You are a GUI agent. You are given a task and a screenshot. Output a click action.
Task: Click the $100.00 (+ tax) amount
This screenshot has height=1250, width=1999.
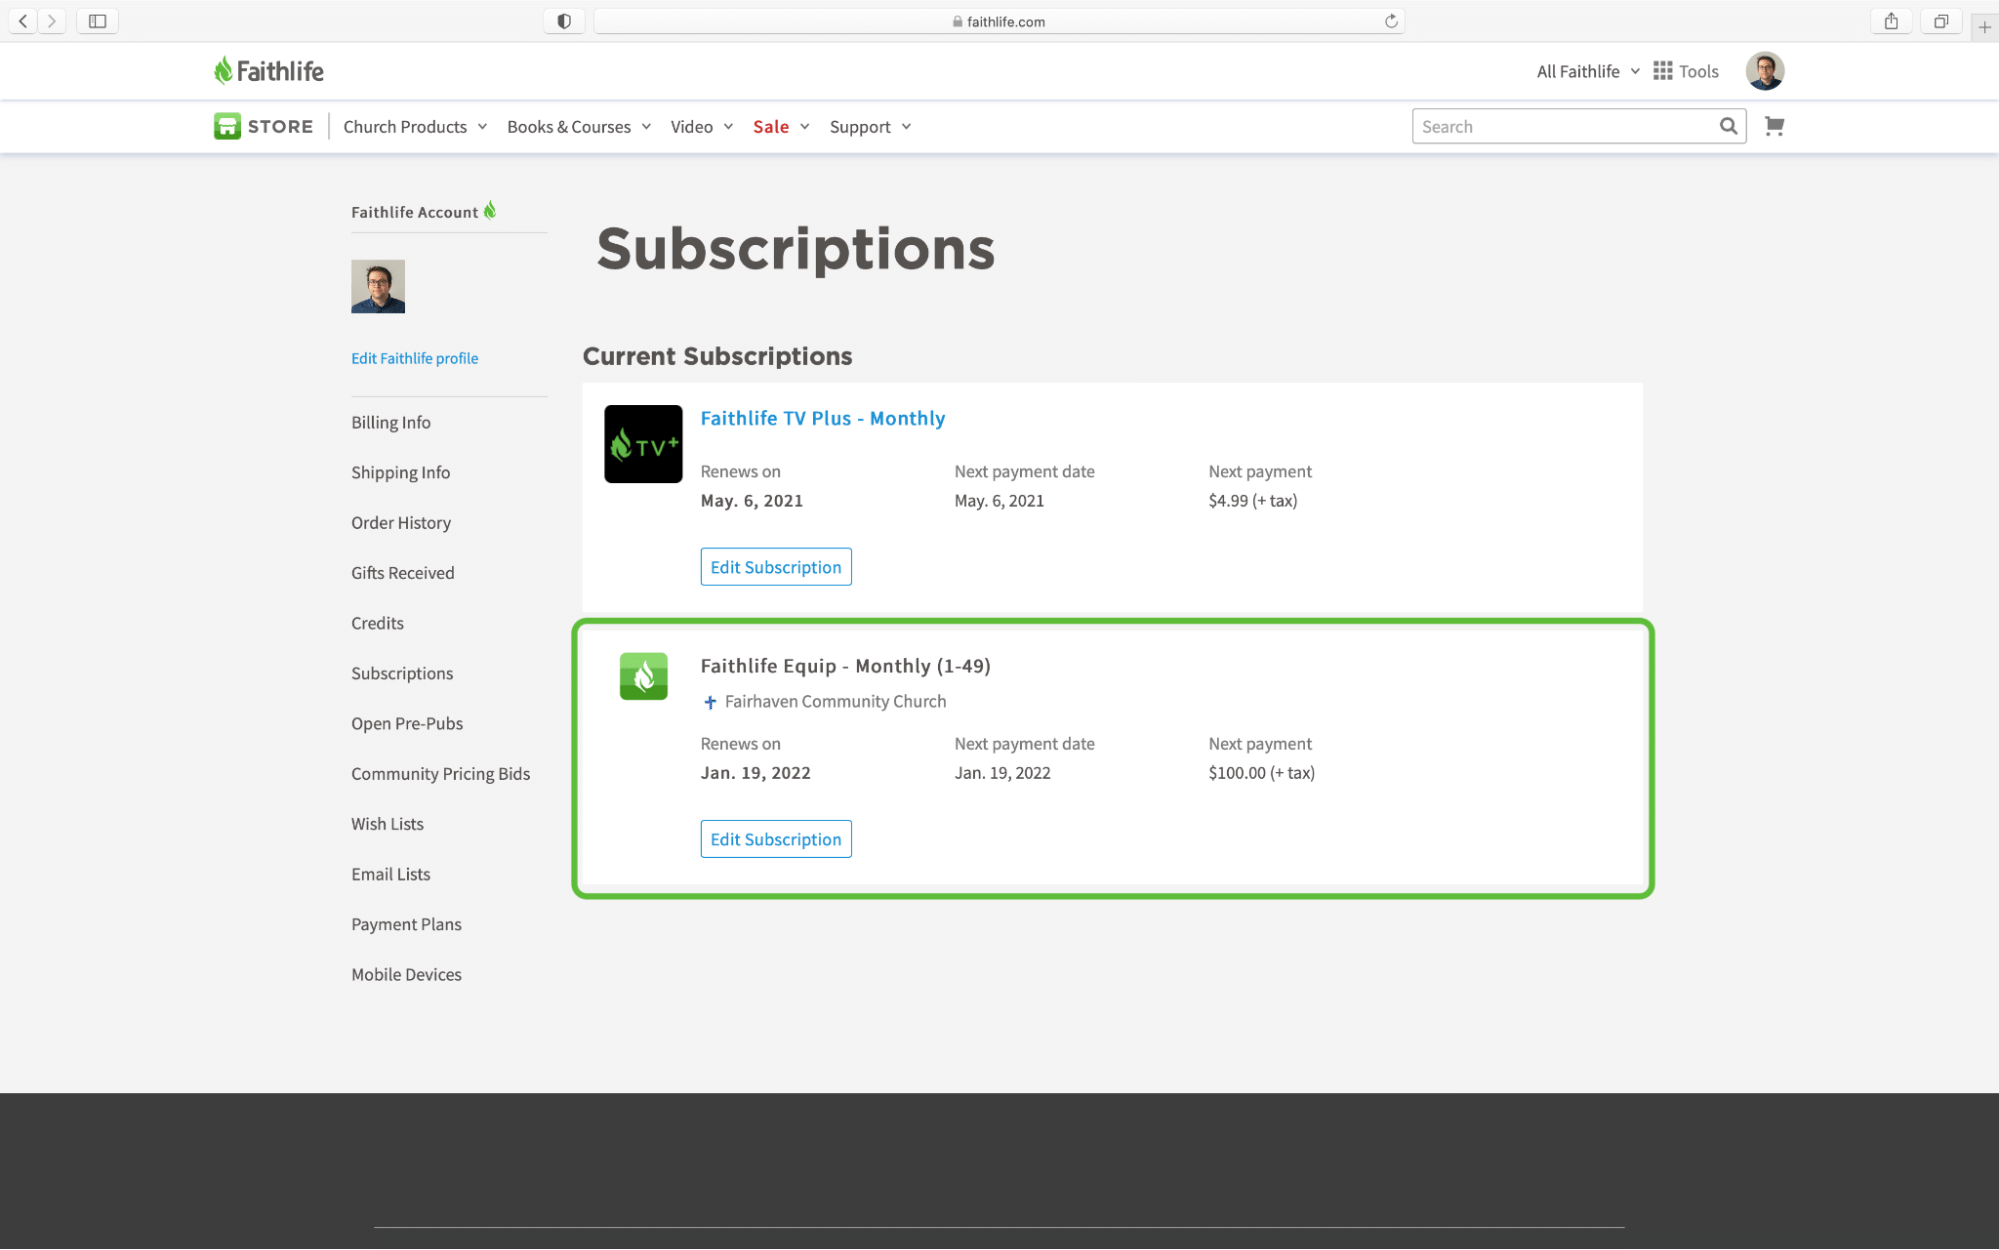(x=1261, y=772)
